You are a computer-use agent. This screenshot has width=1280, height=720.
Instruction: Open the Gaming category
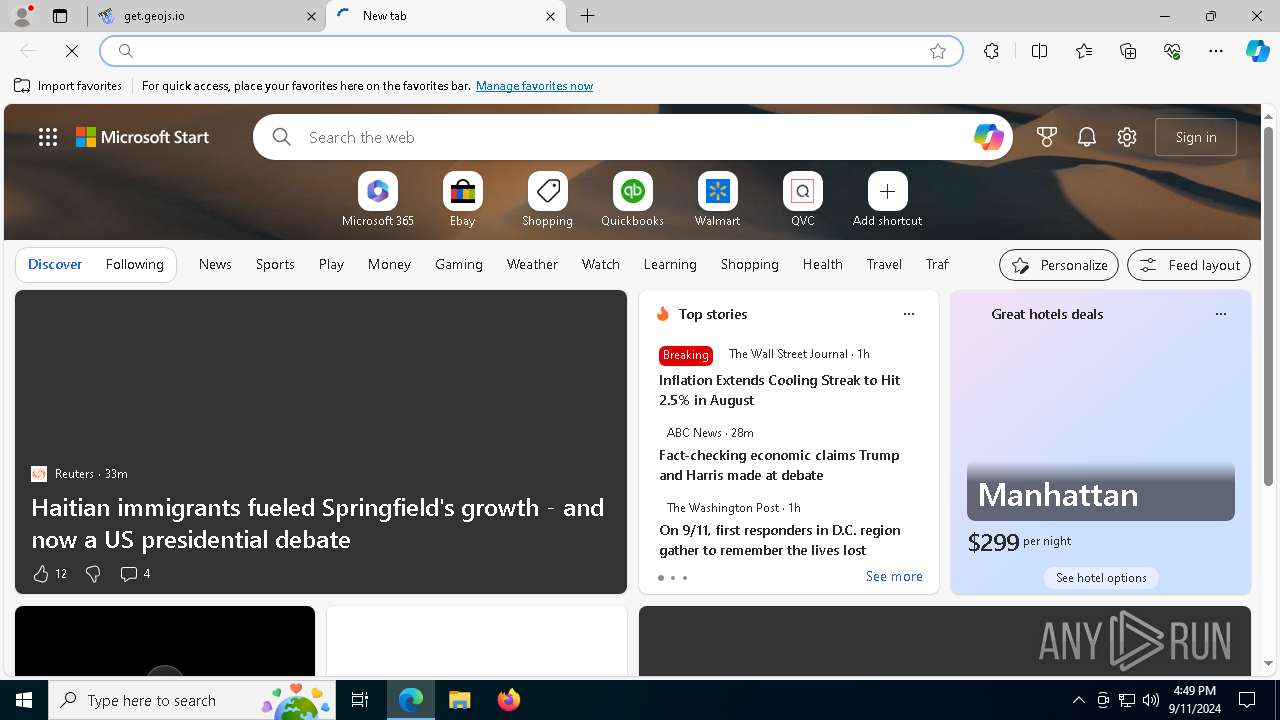459,264
